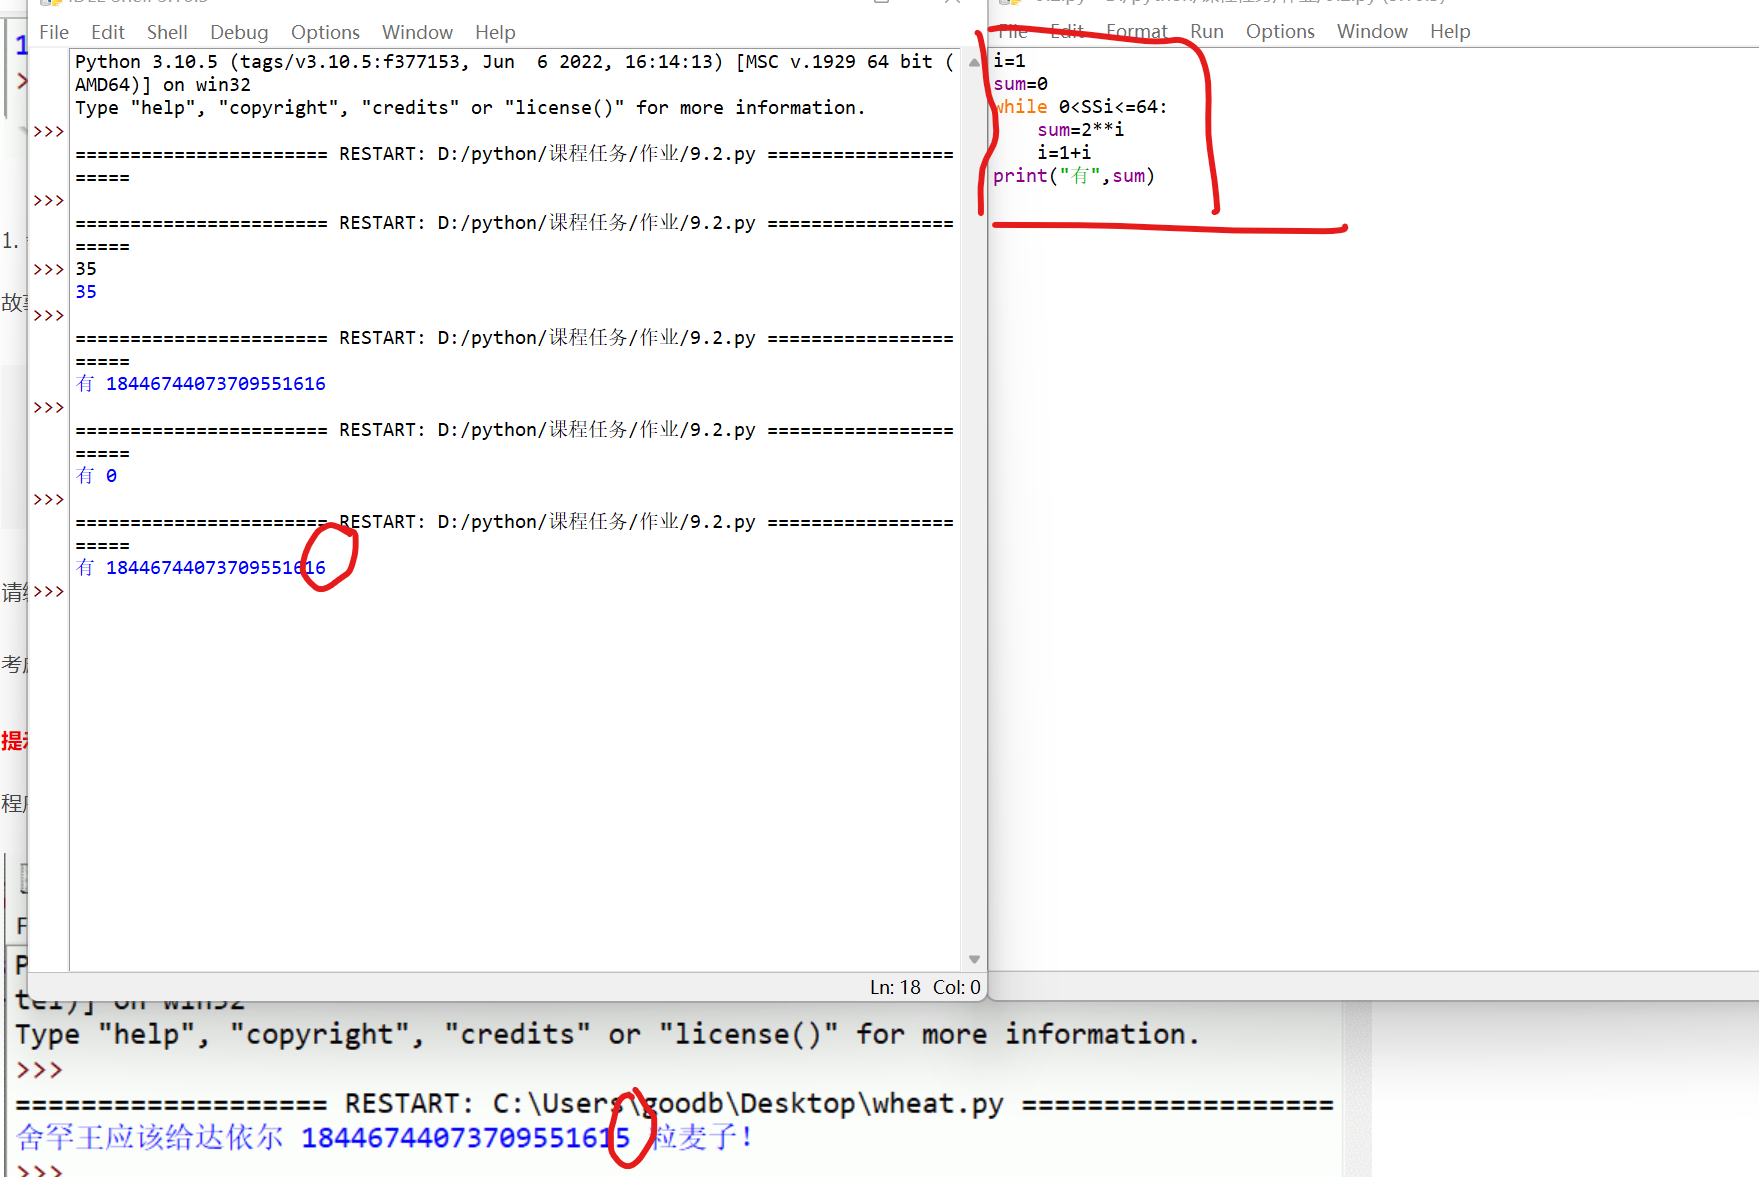The width and height of the screenshot is (1759, 1177).
Task: Click the wheat.py RESTART line in the background shell
Action: coord(674,1104)
